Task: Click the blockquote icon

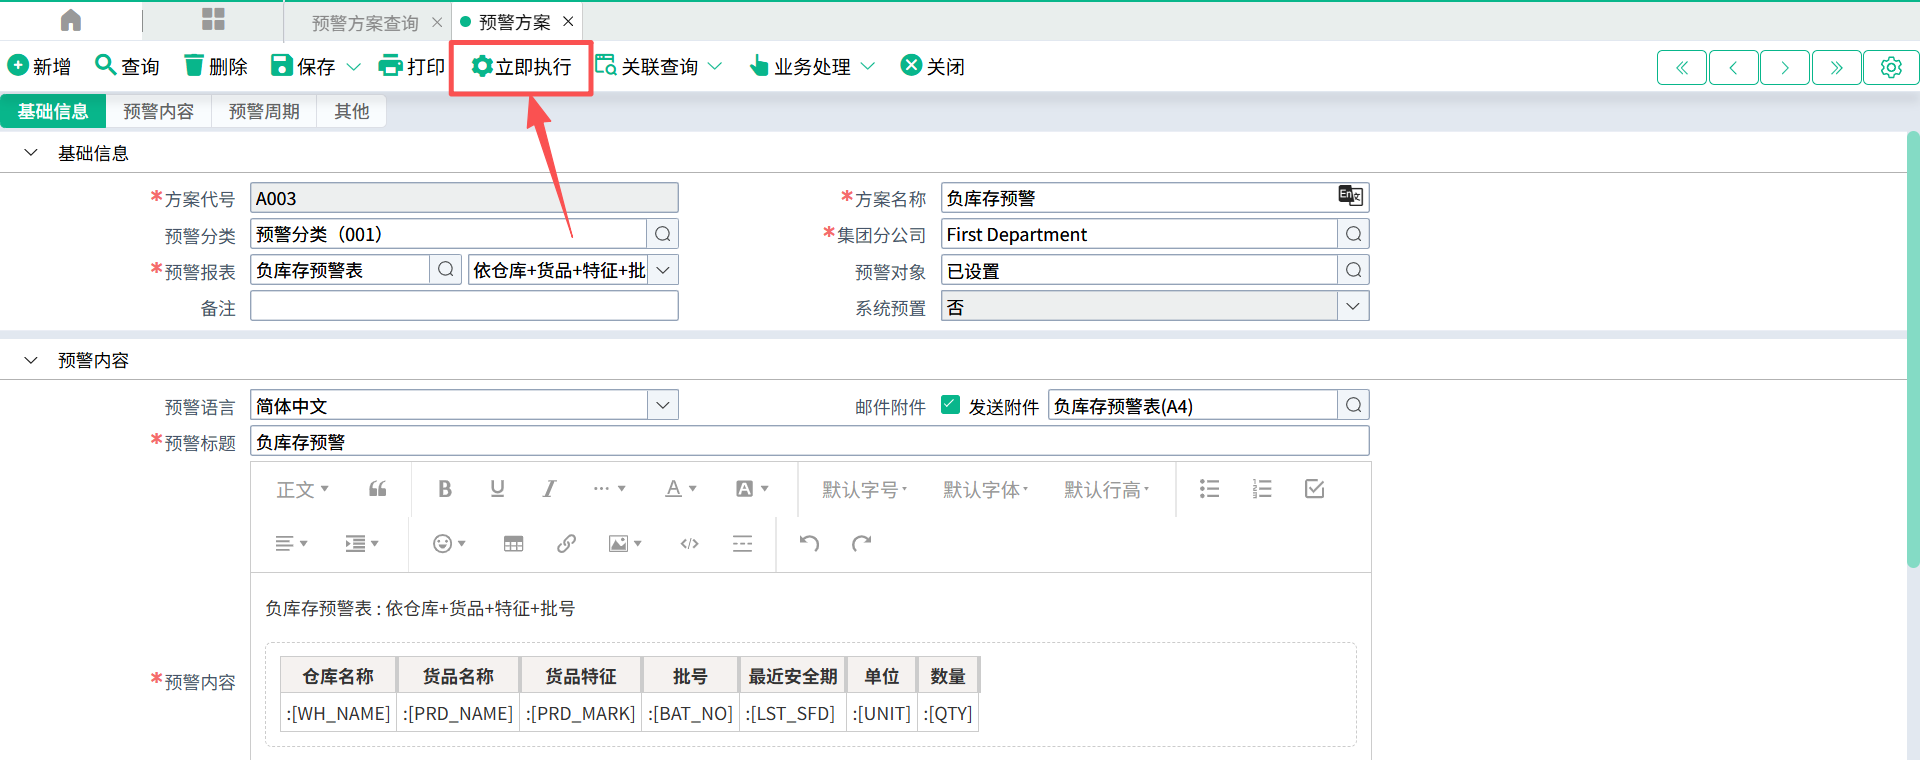Action: coord(377,489)
